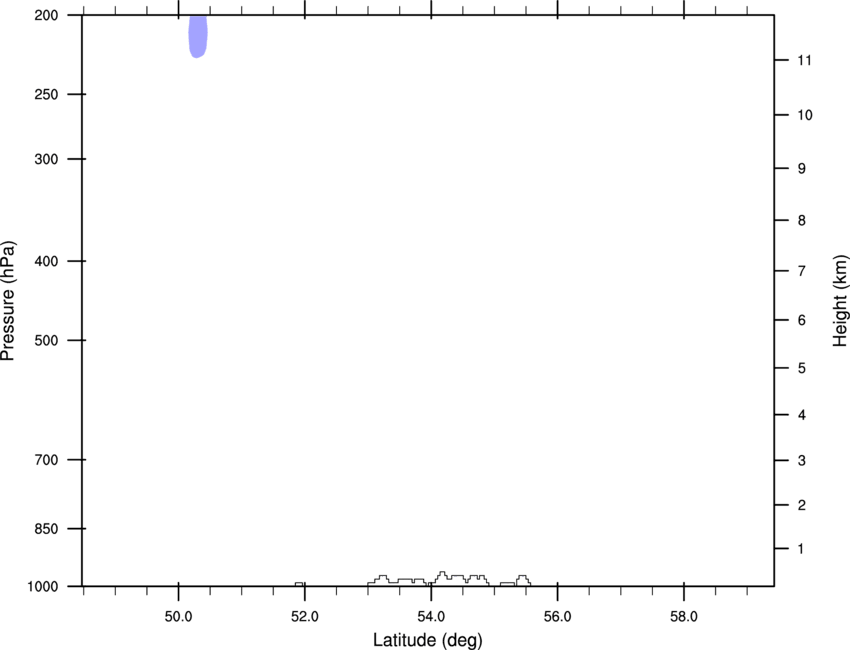
Task: Click the 11 km height label
Action: [804, 60]
